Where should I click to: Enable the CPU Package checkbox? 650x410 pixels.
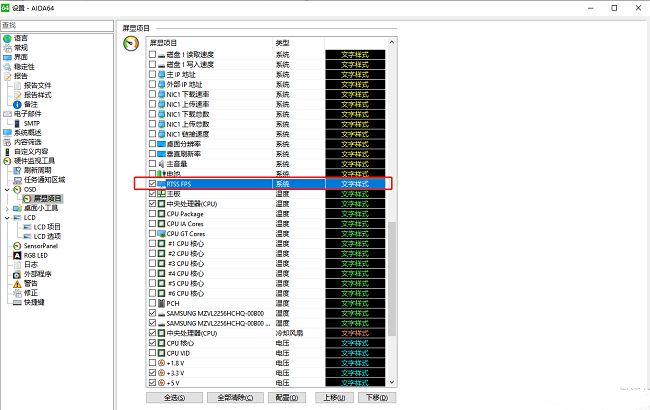coord(153,213)
